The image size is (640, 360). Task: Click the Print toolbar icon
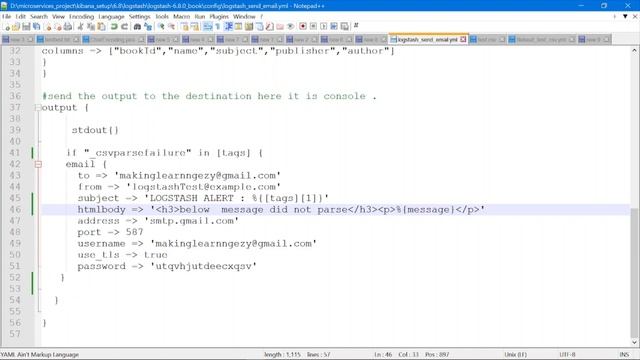68,27
